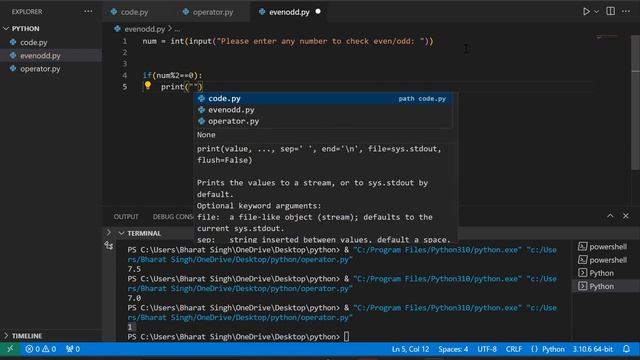Click unsaved dot on evenodd.py tab

pos(318,12)
